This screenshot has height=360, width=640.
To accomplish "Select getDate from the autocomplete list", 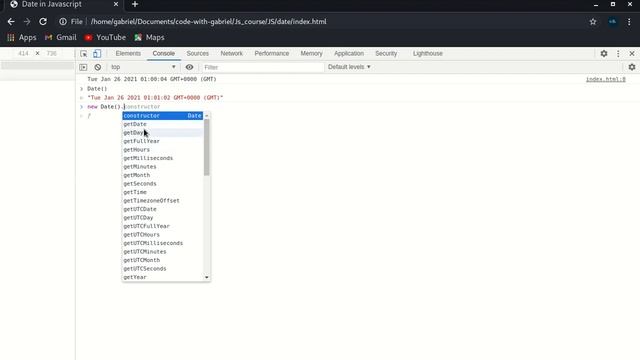I will click(x=163, y=124).
